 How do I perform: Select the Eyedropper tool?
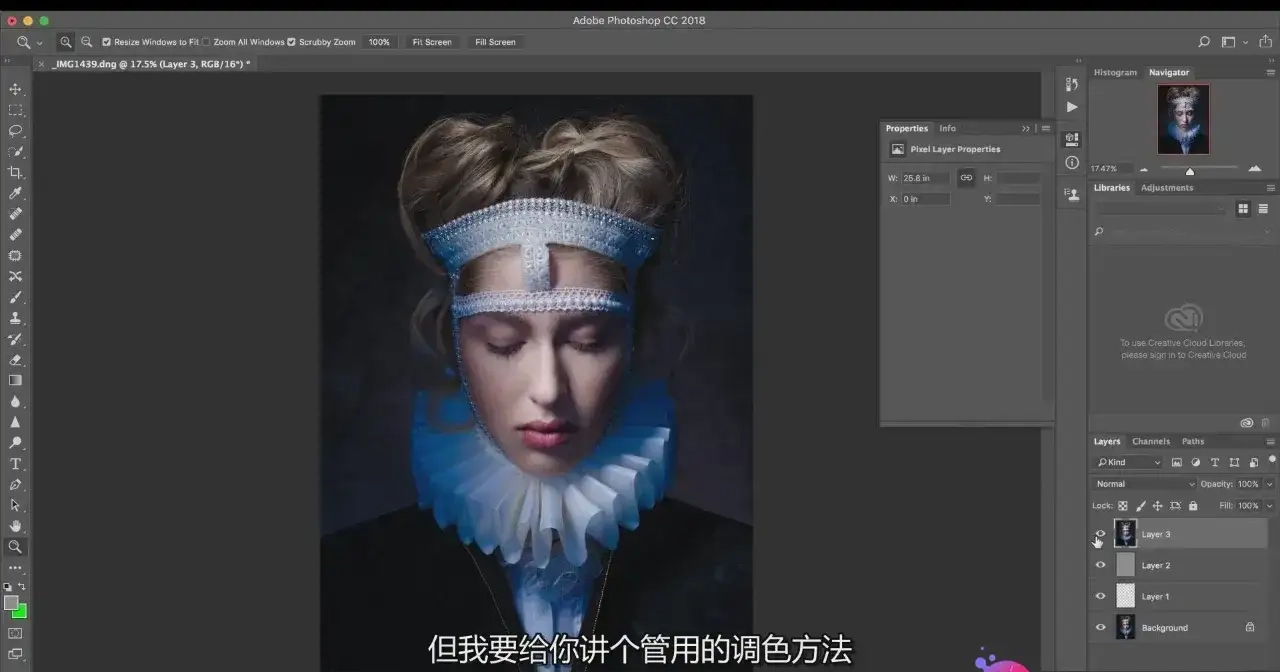[x=15, y=193]
